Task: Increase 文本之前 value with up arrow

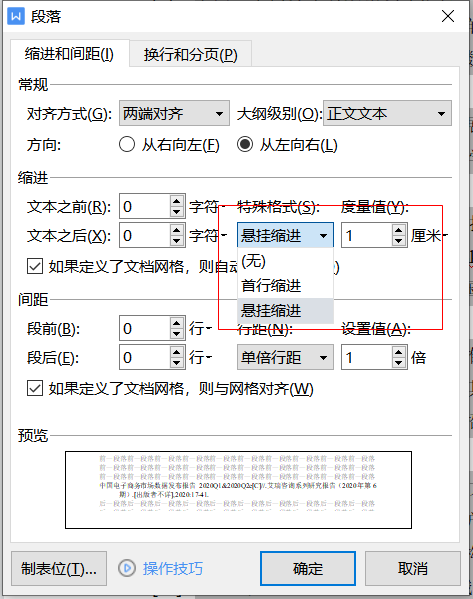Action: pyautogui.click(x=177, y=201)
